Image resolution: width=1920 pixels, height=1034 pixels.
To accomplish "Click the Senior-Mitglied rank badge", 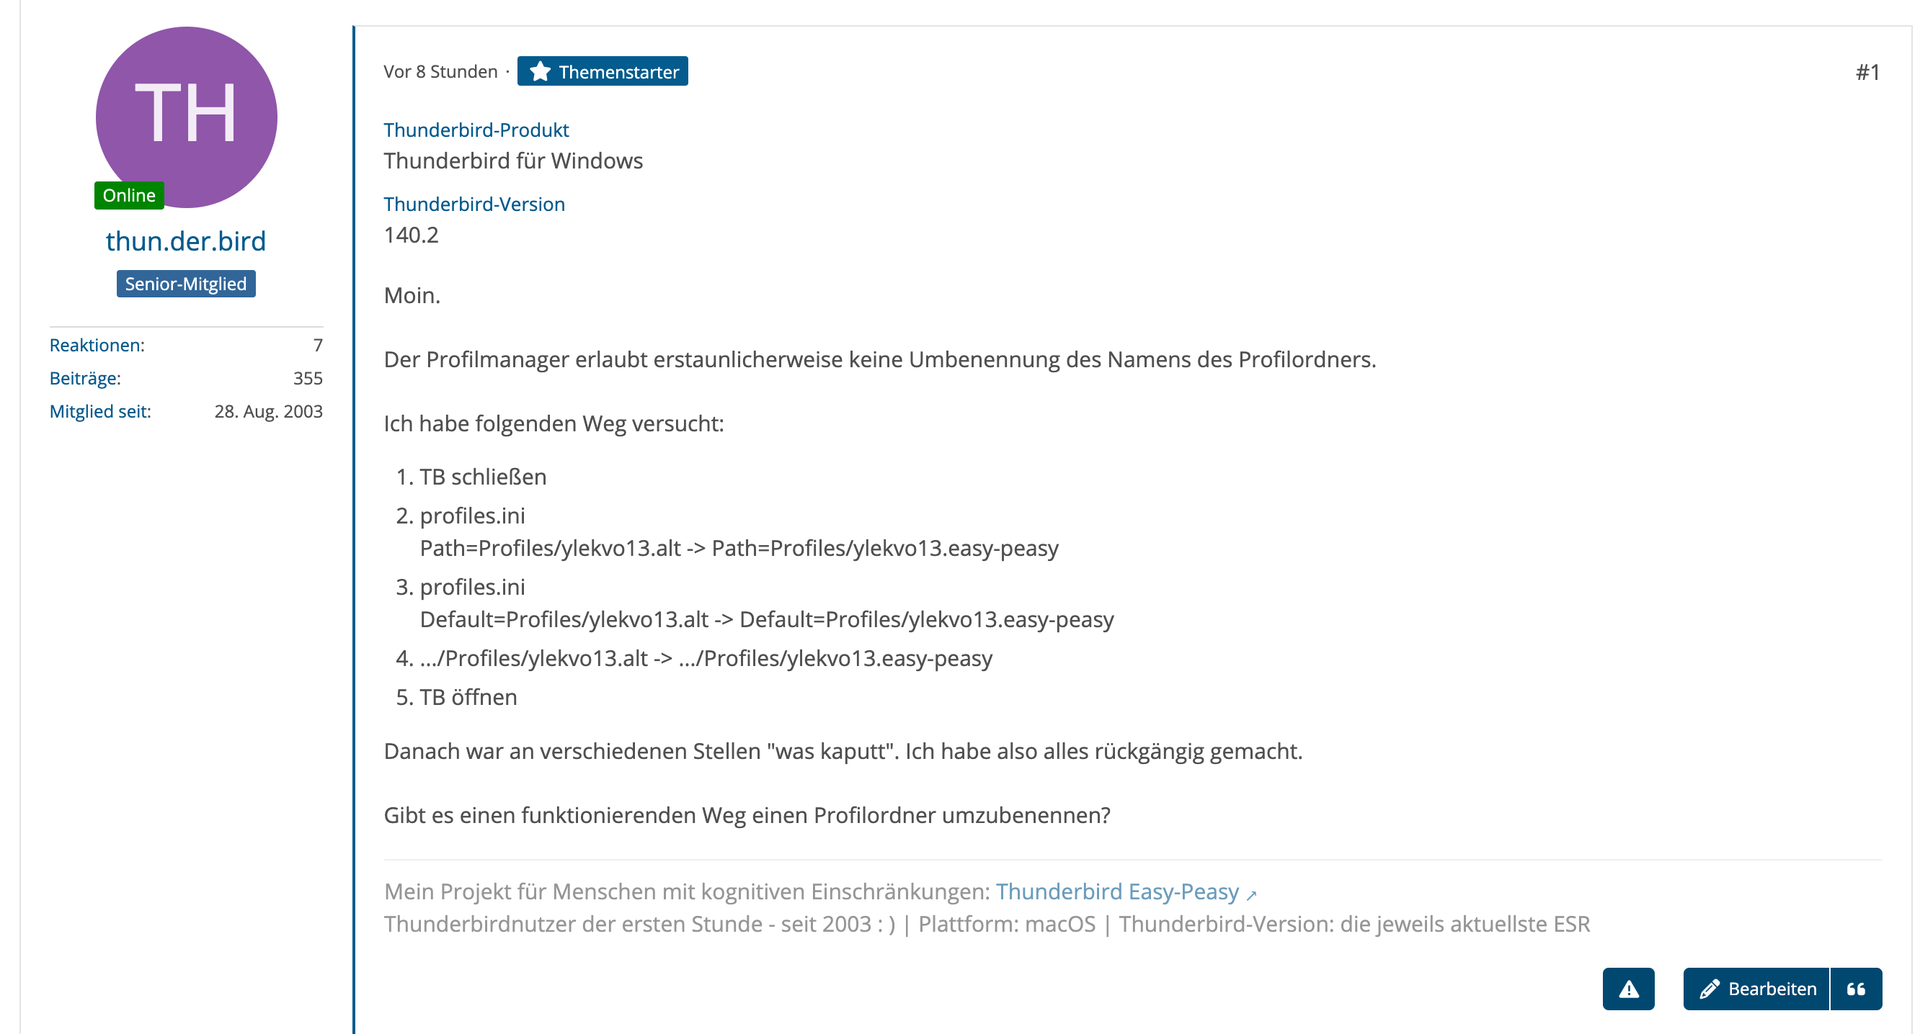I will click(186, 284).
